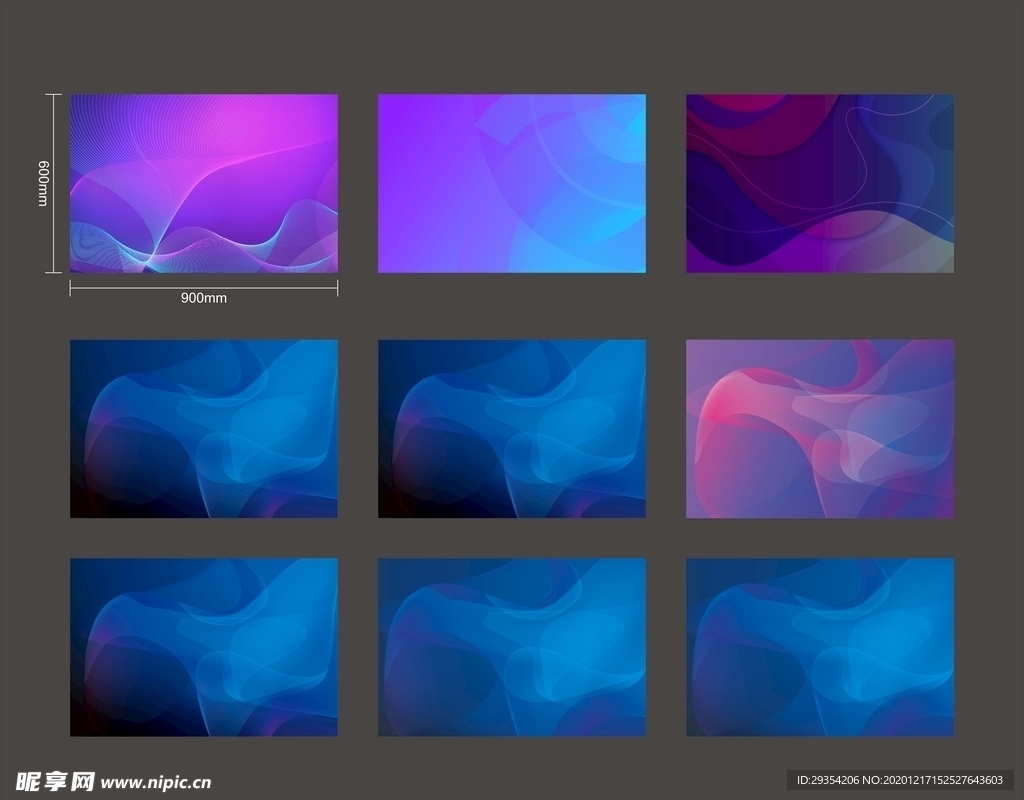Open the bottom-left dark blue wave thumbnail
The width and height of the screenshot is (1024, 800).
click(x=203, y=647)
